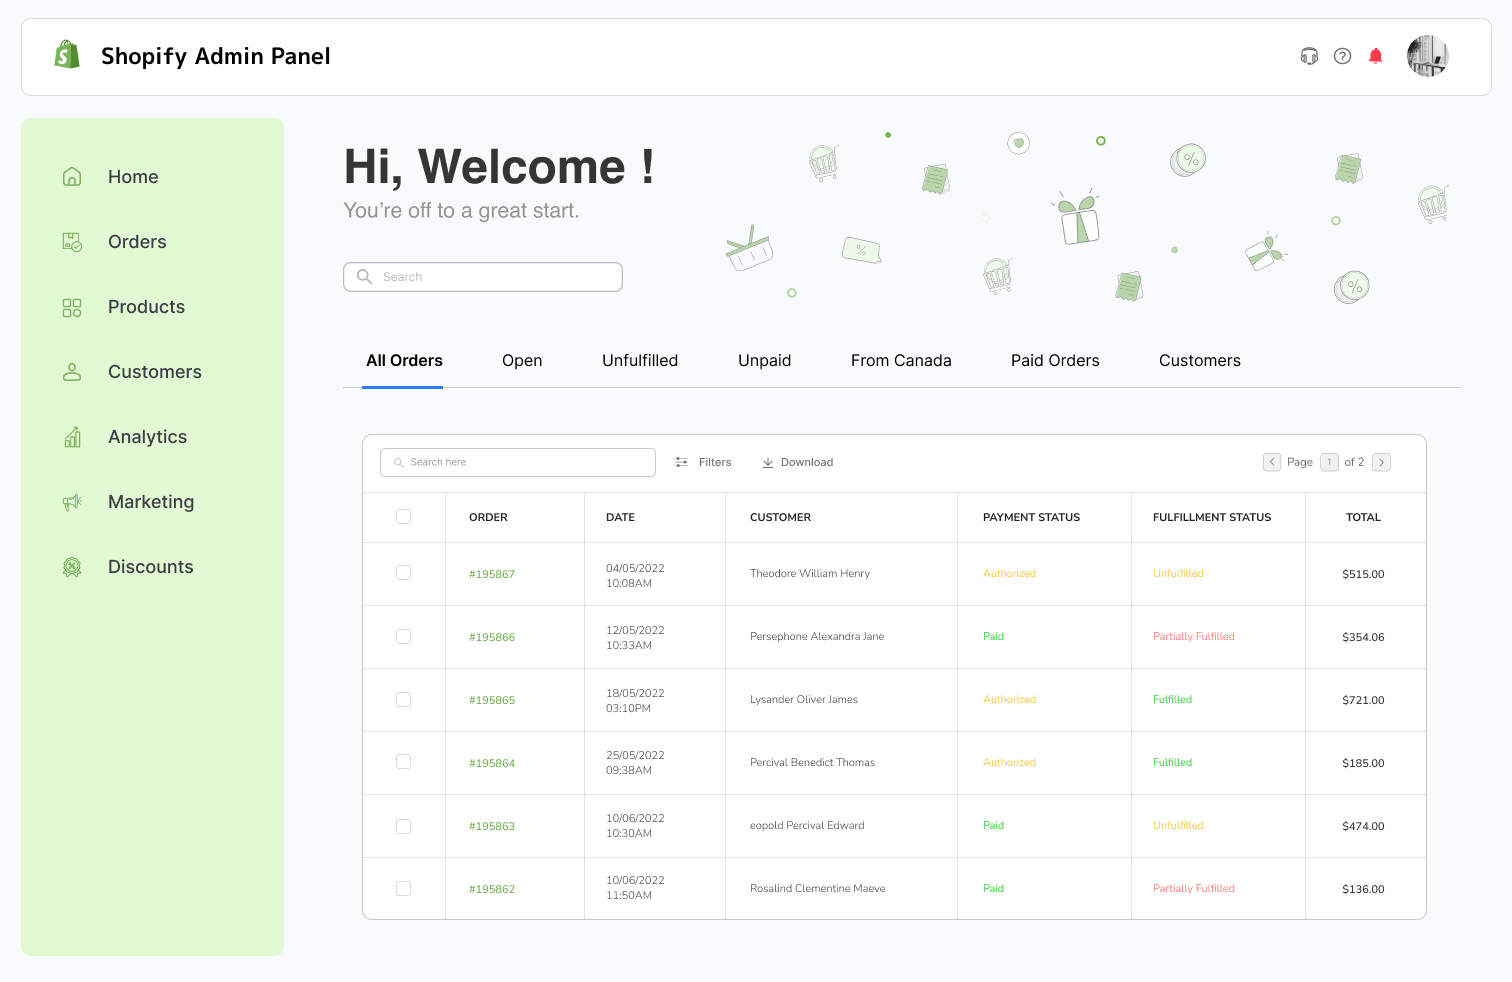Download the orders list
The width and height of the screenshot is (1512, 982).
point(797,462)
